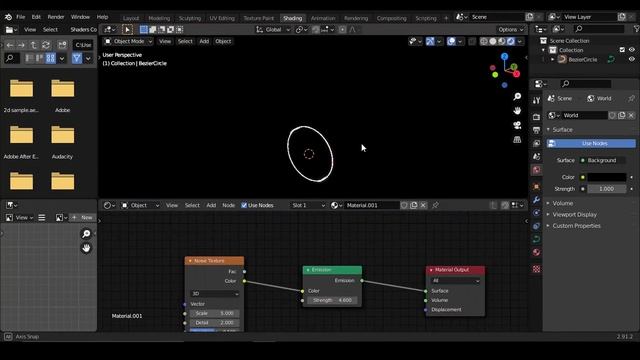Open Material properties tab icon
The image size is (640, 360).
[536, 252]
